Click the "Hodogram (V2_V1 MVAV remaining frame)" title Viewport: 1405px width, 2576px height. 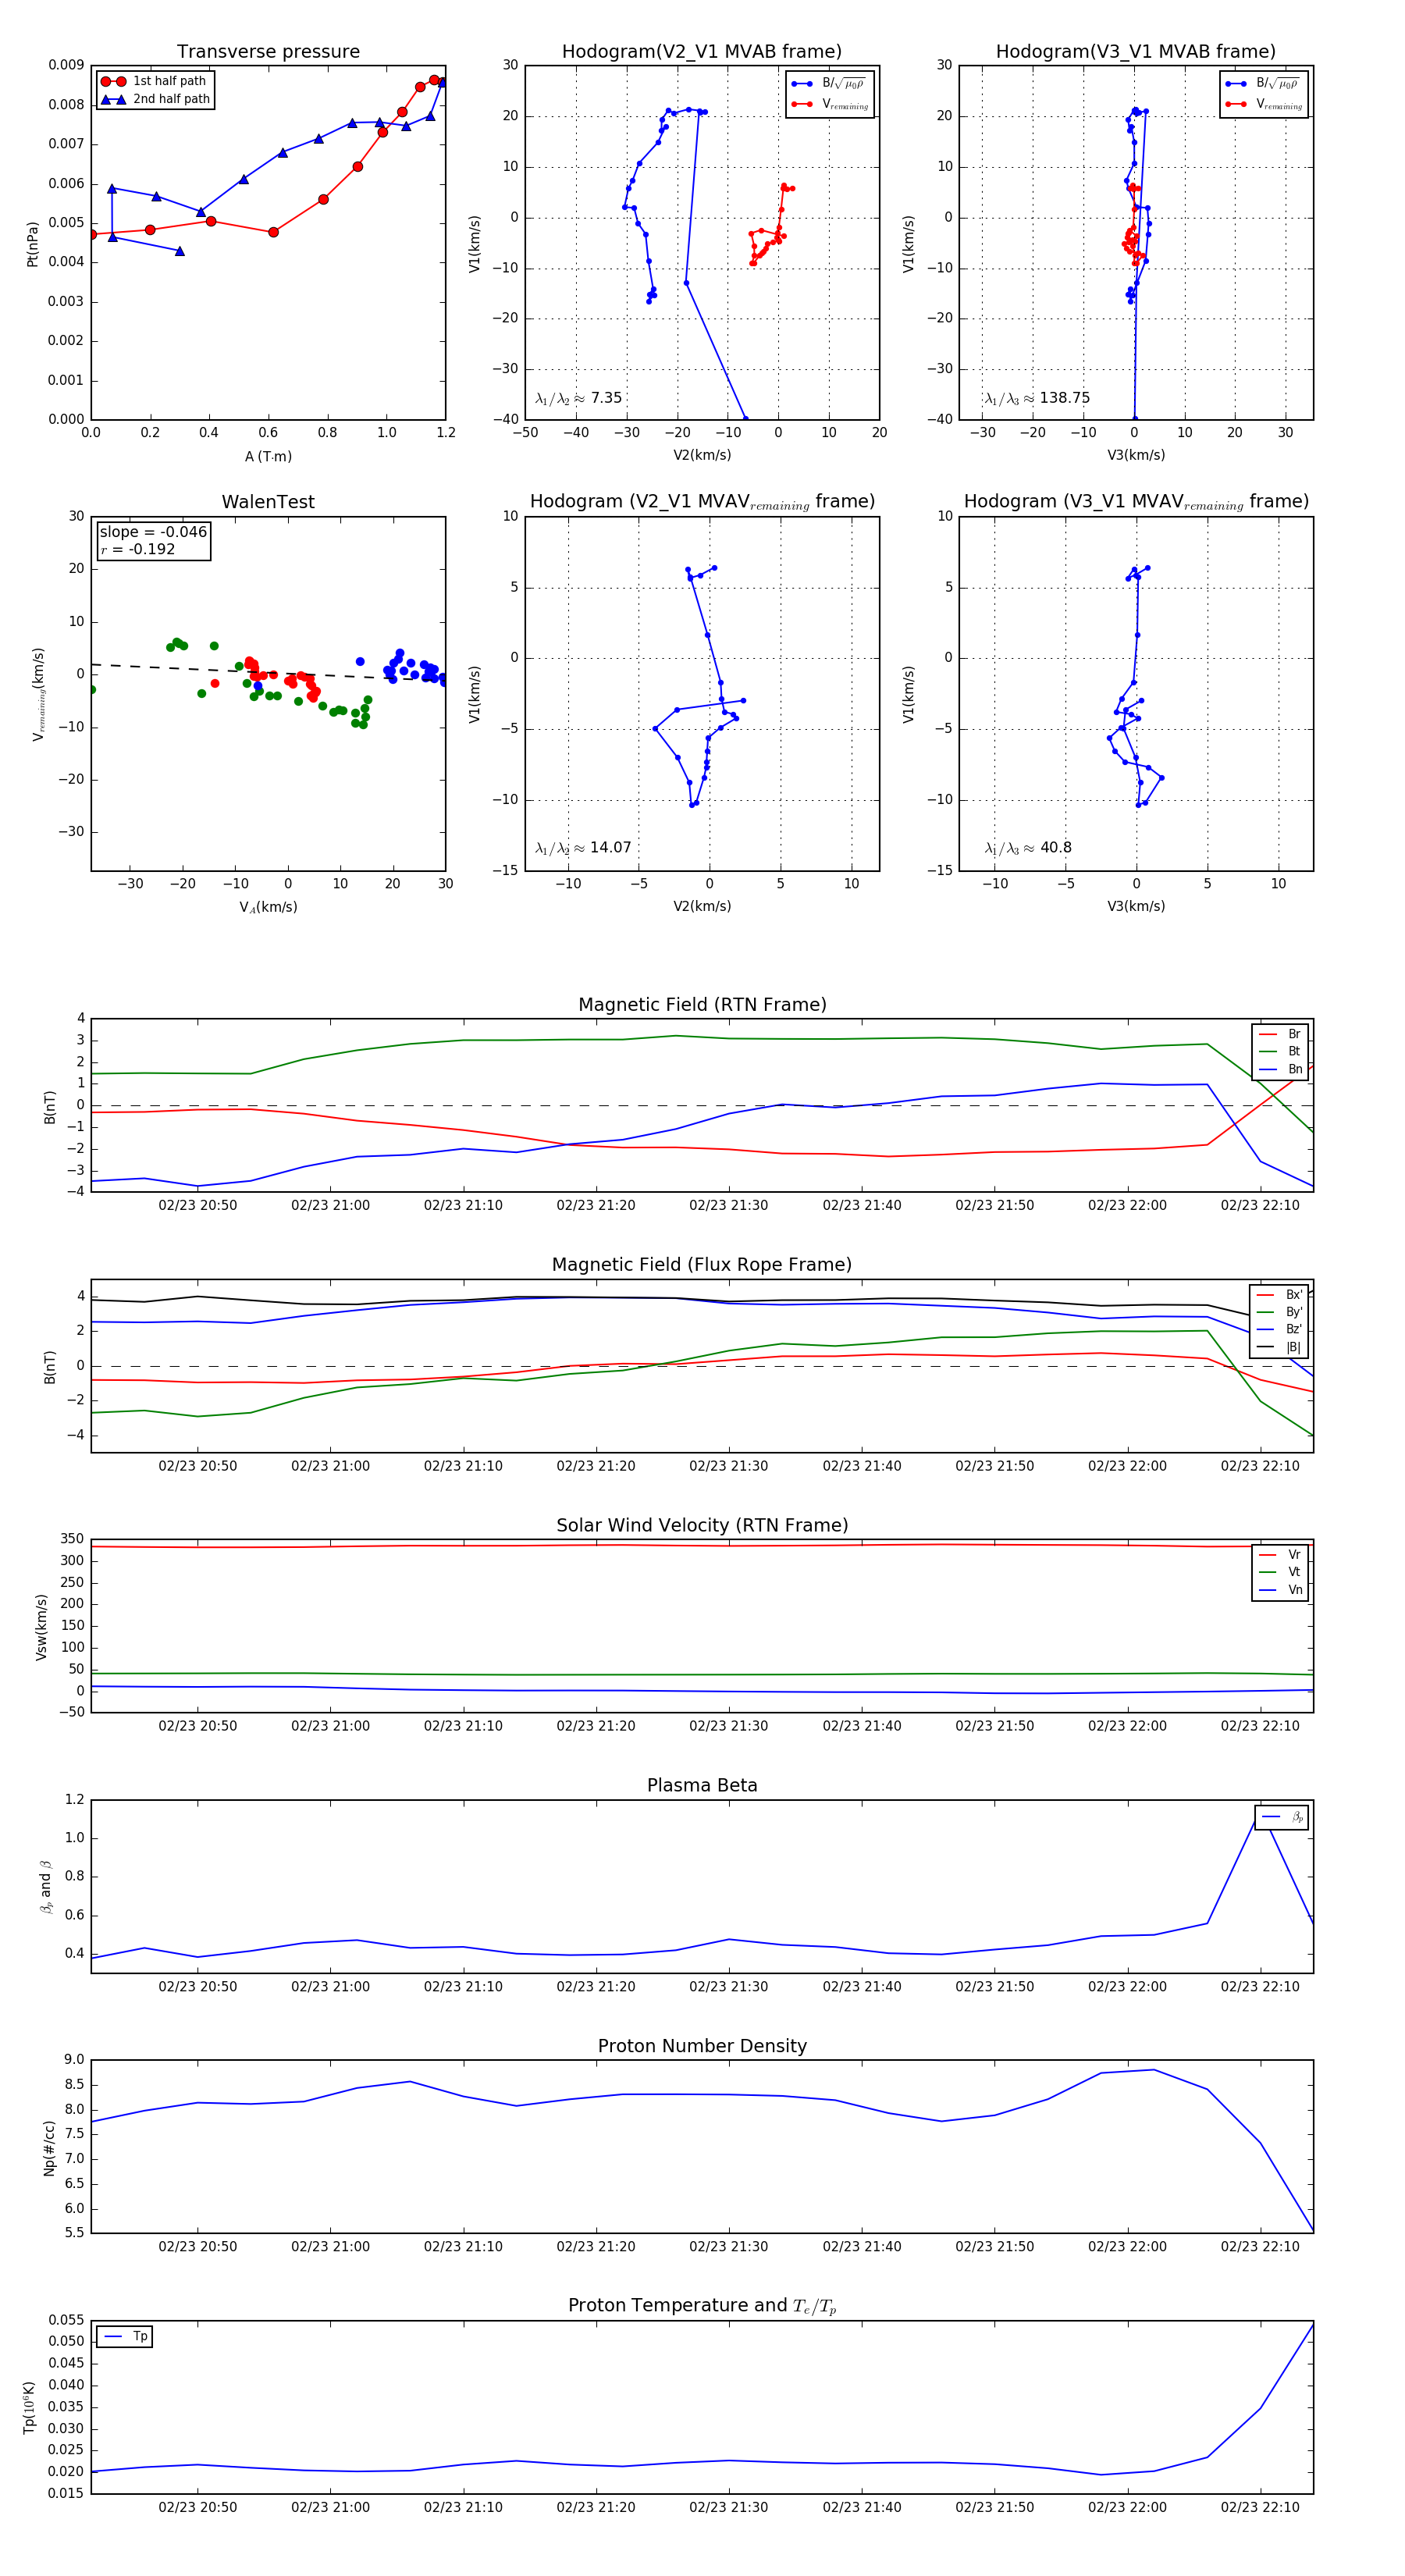pos(702,502)
